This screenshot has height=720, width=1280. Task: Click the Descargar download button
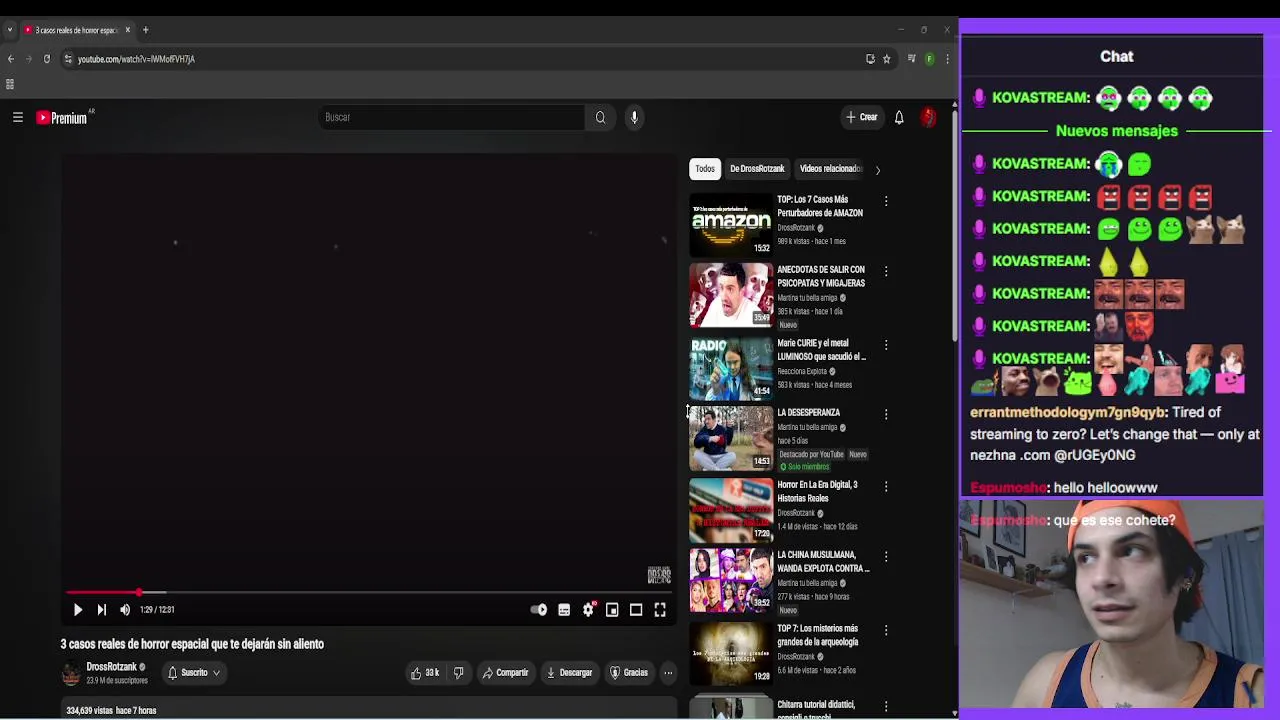click(569, 673)
